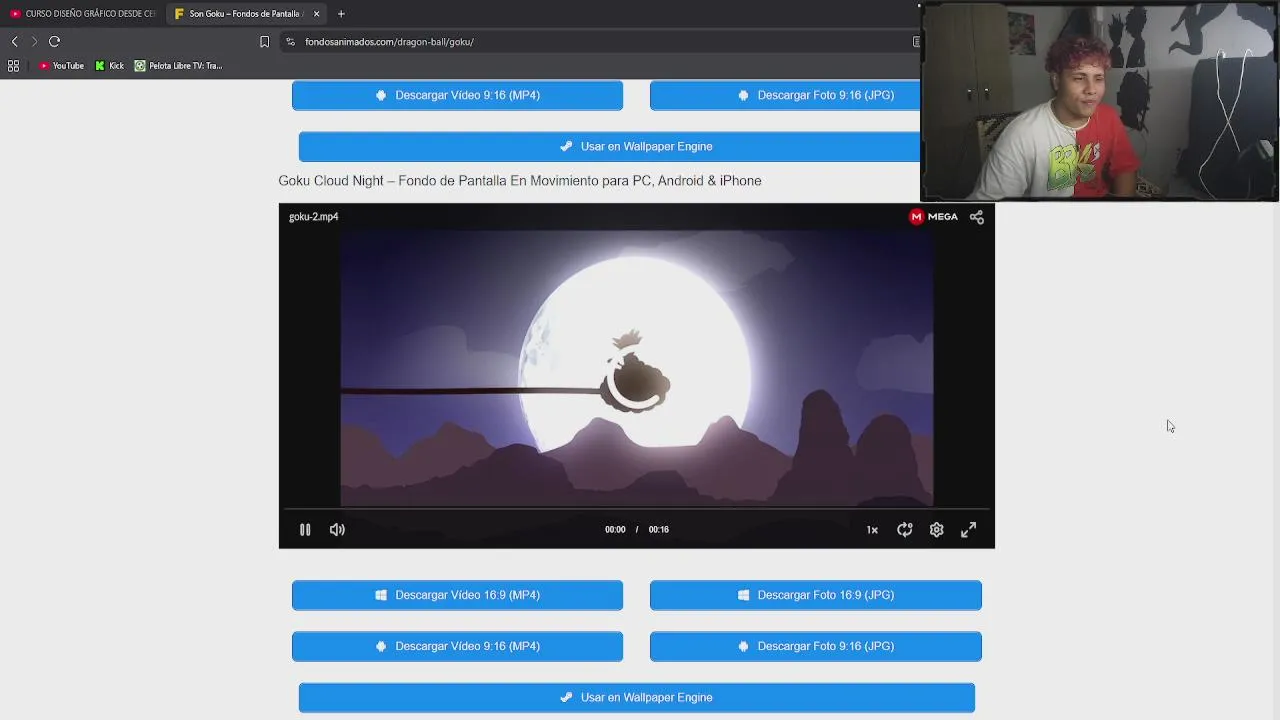Click the MEGA logo in the player
The width and height of the screenshot is (1280, 720).
tap(934, 217)
